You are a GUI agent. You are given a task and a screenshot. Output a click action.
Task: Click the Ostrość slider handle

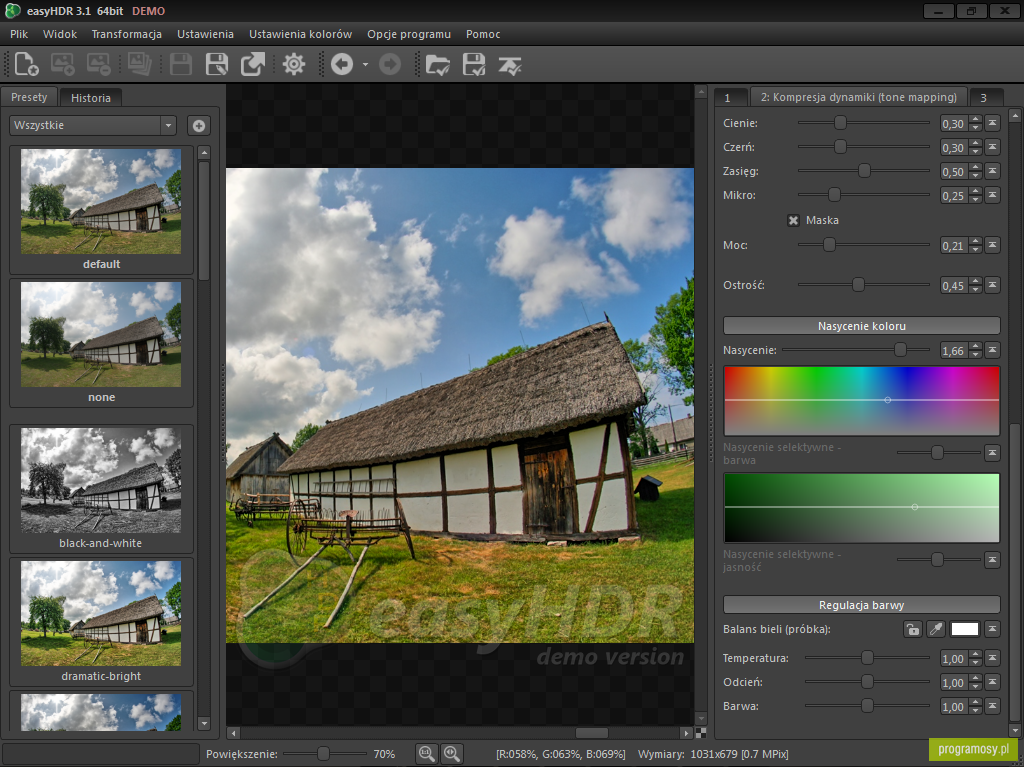point(858,285)
